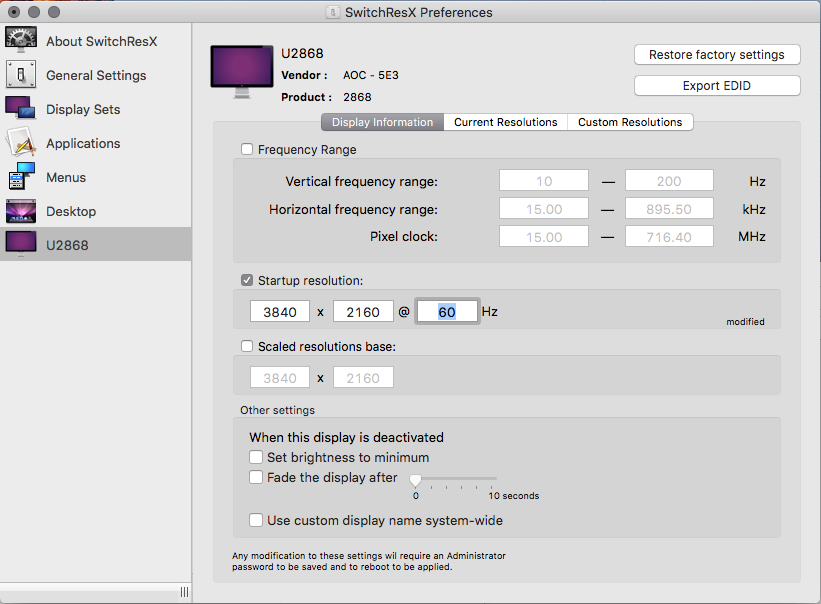
Task: Enable Scaled resolutions base checkbox
Action: coord(247,347)
